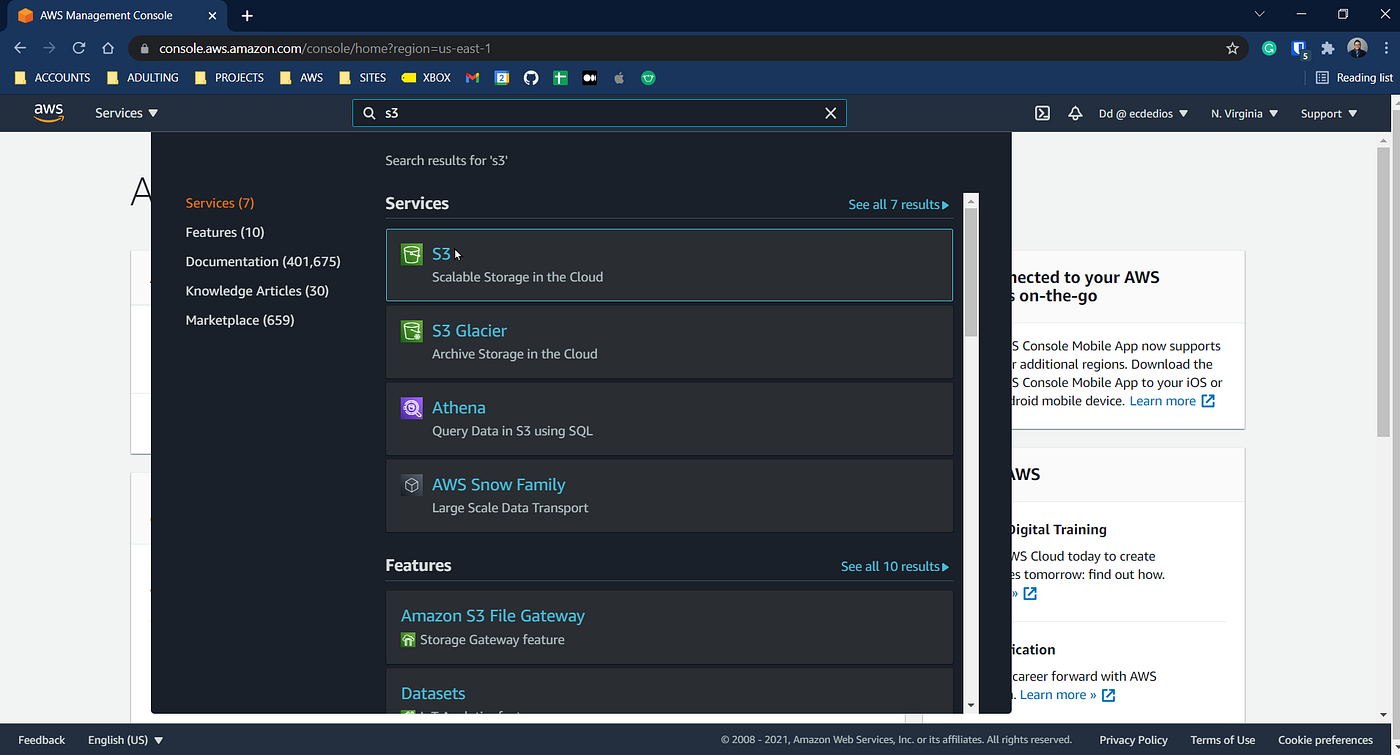Image resolution: width=1400 pixels, height=755 pixels.
Task: Open the GitHub bookmark icon
Action: (531, 78)
